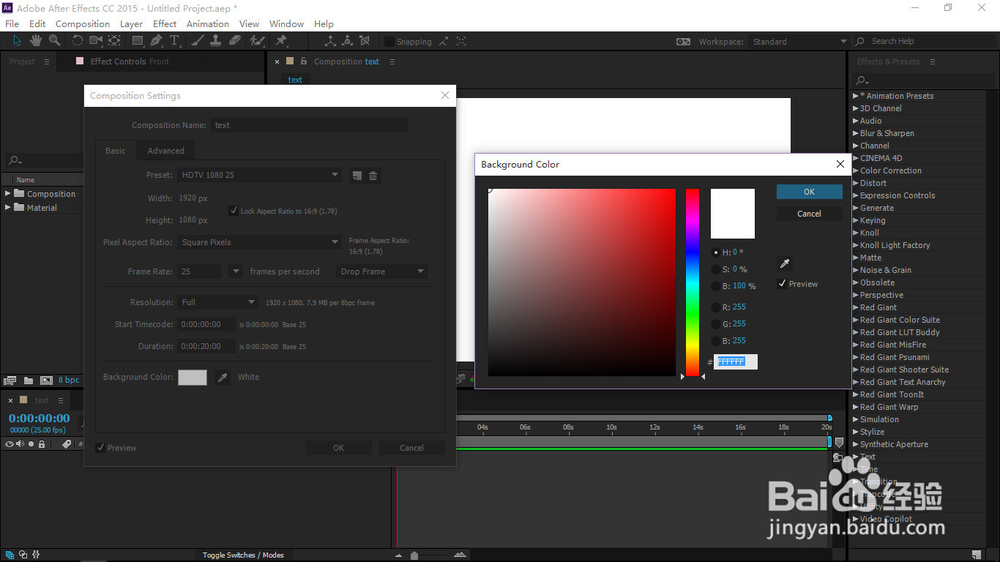Select the Eraser tool
Image resolution: width=1000 pixels, height=562 pixels.
coord(235,41)
